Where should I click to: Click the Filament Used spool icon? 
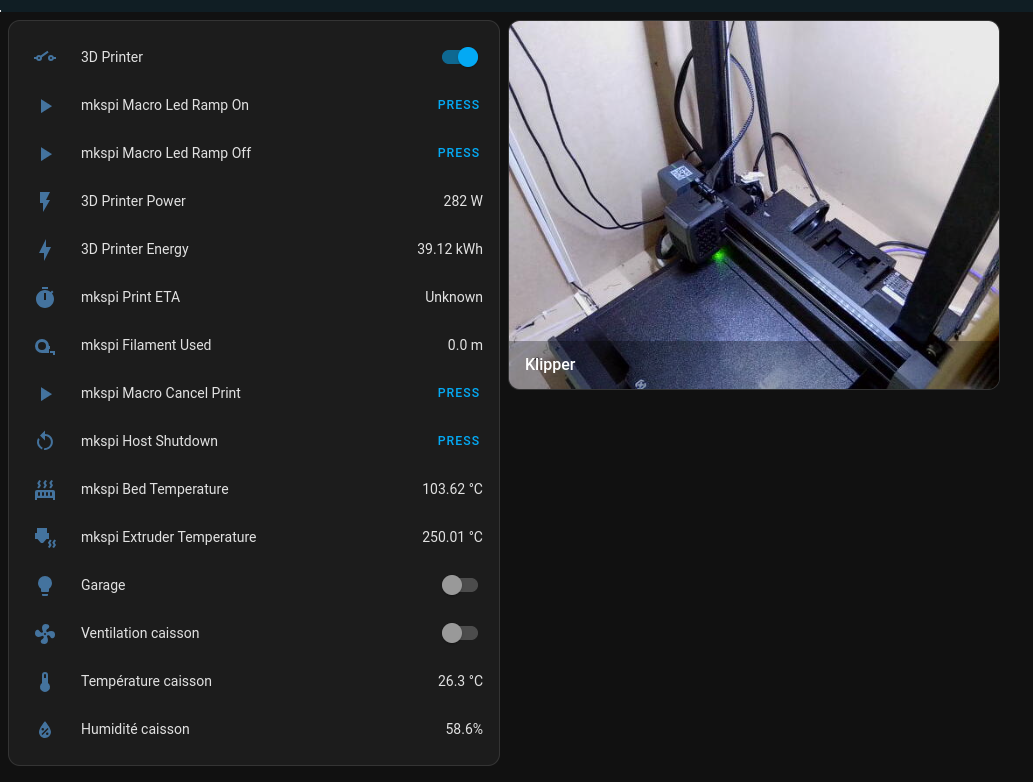(x=45, y=346)
